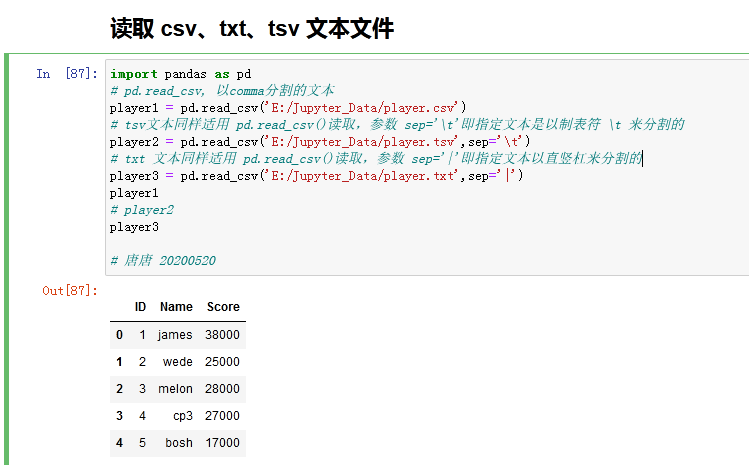Click the path string 'E:/Jupyter_Data/player.txt'
The image size is (749, 465).
363,176
